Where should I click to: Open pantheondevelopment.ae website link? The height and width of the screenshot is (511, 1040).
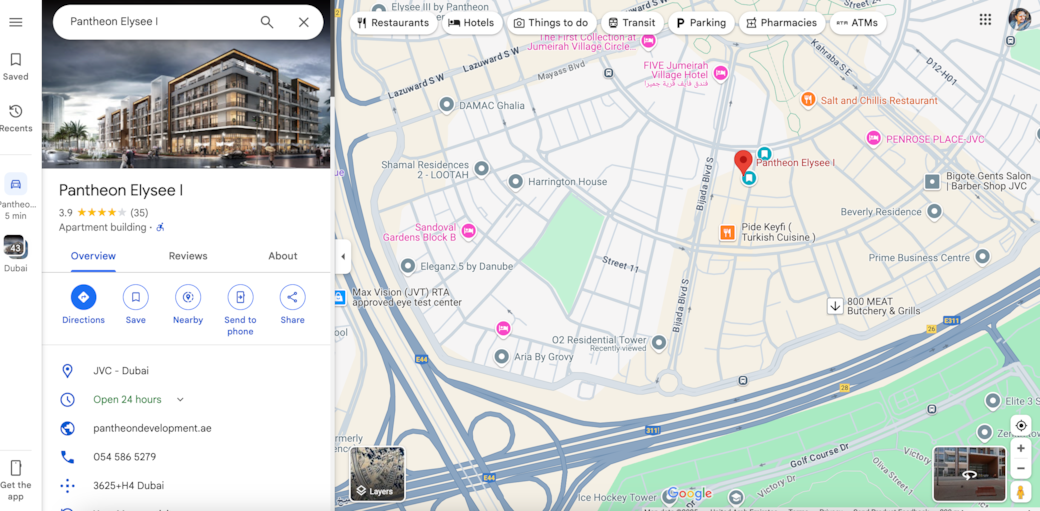point(153,429)
